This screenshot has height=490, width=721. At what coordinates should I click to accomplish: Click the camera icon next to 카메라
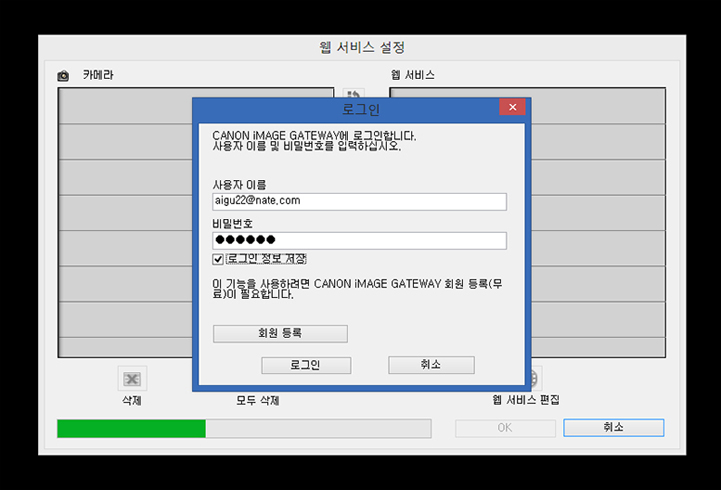pyautogui.click(x=63, y=76)
